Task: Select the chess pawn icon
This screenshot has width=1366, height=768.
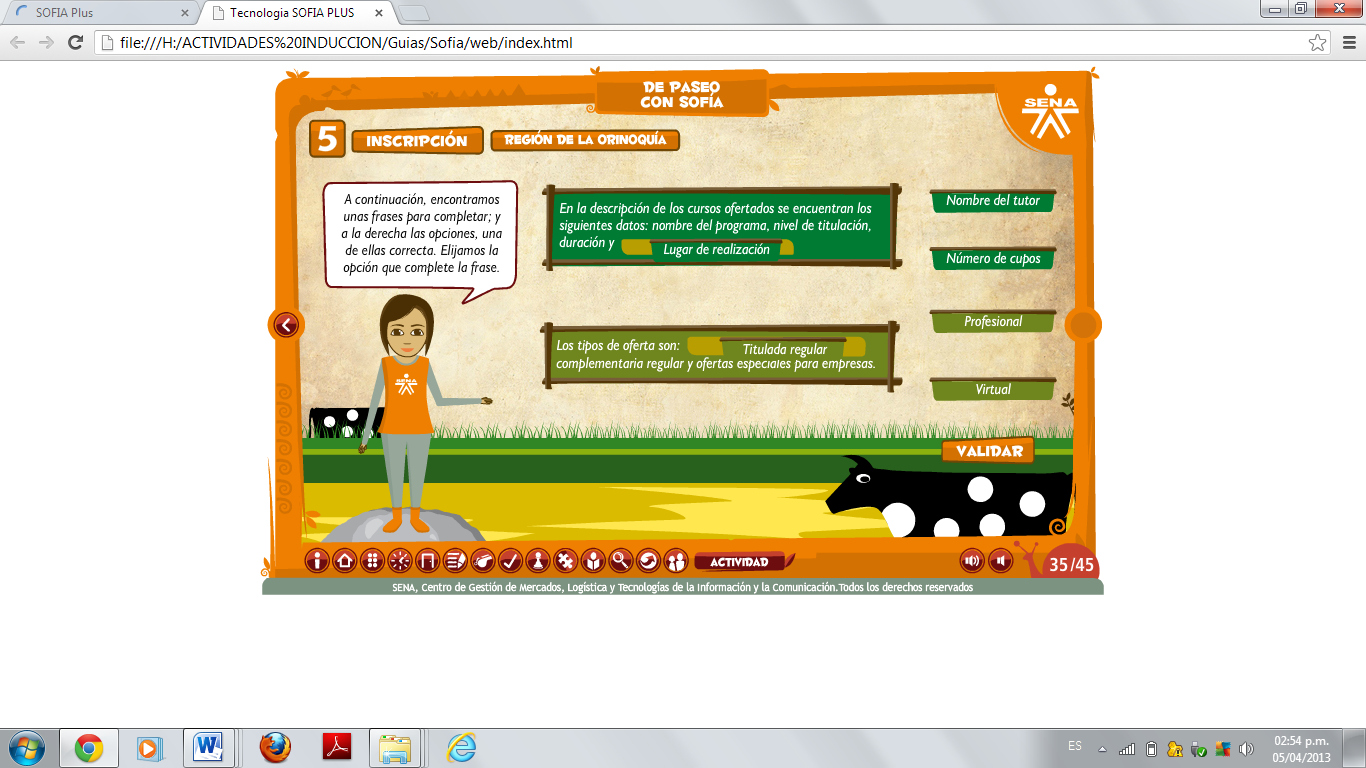Action: pos(538,561)
